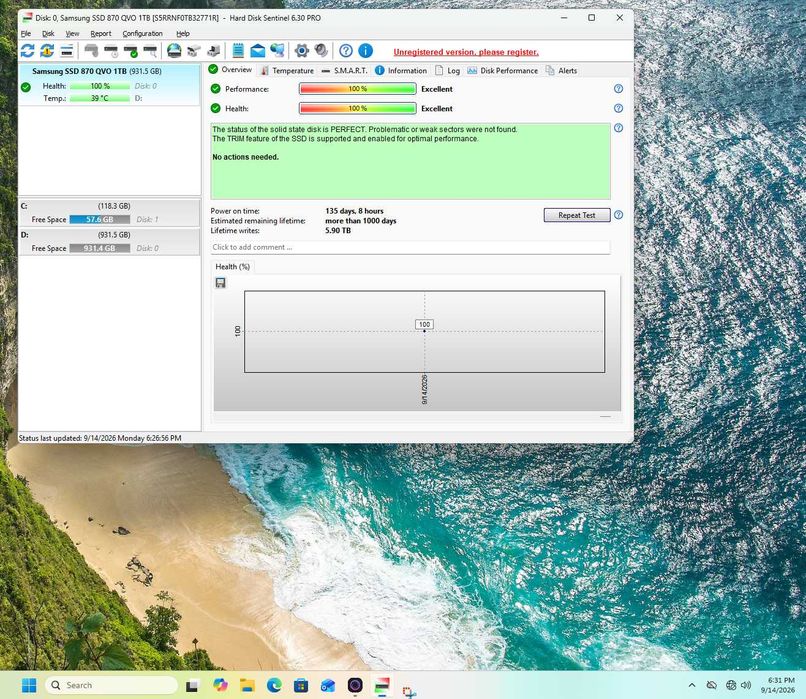Click the C: free space 57.6 GB bar
Screen dimensions: 806x699
(x=100, y=219)
